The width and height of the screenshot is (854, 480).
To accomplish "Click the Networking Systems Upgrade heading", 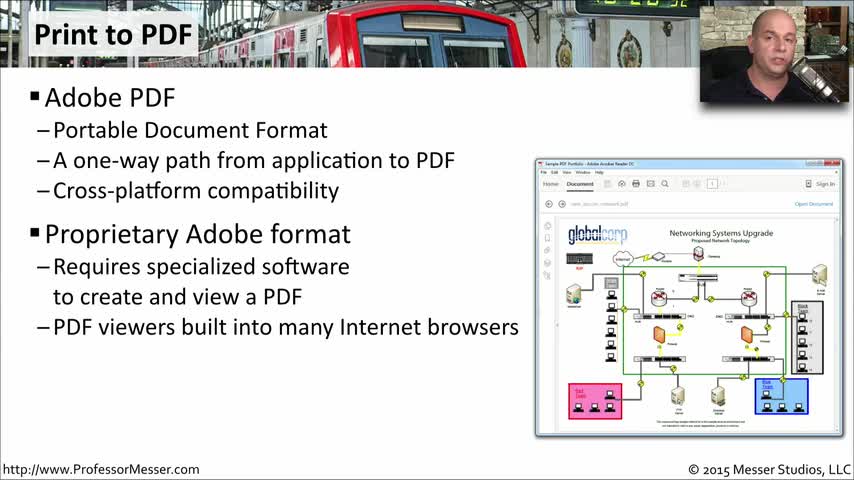I will tap(721, 233).
